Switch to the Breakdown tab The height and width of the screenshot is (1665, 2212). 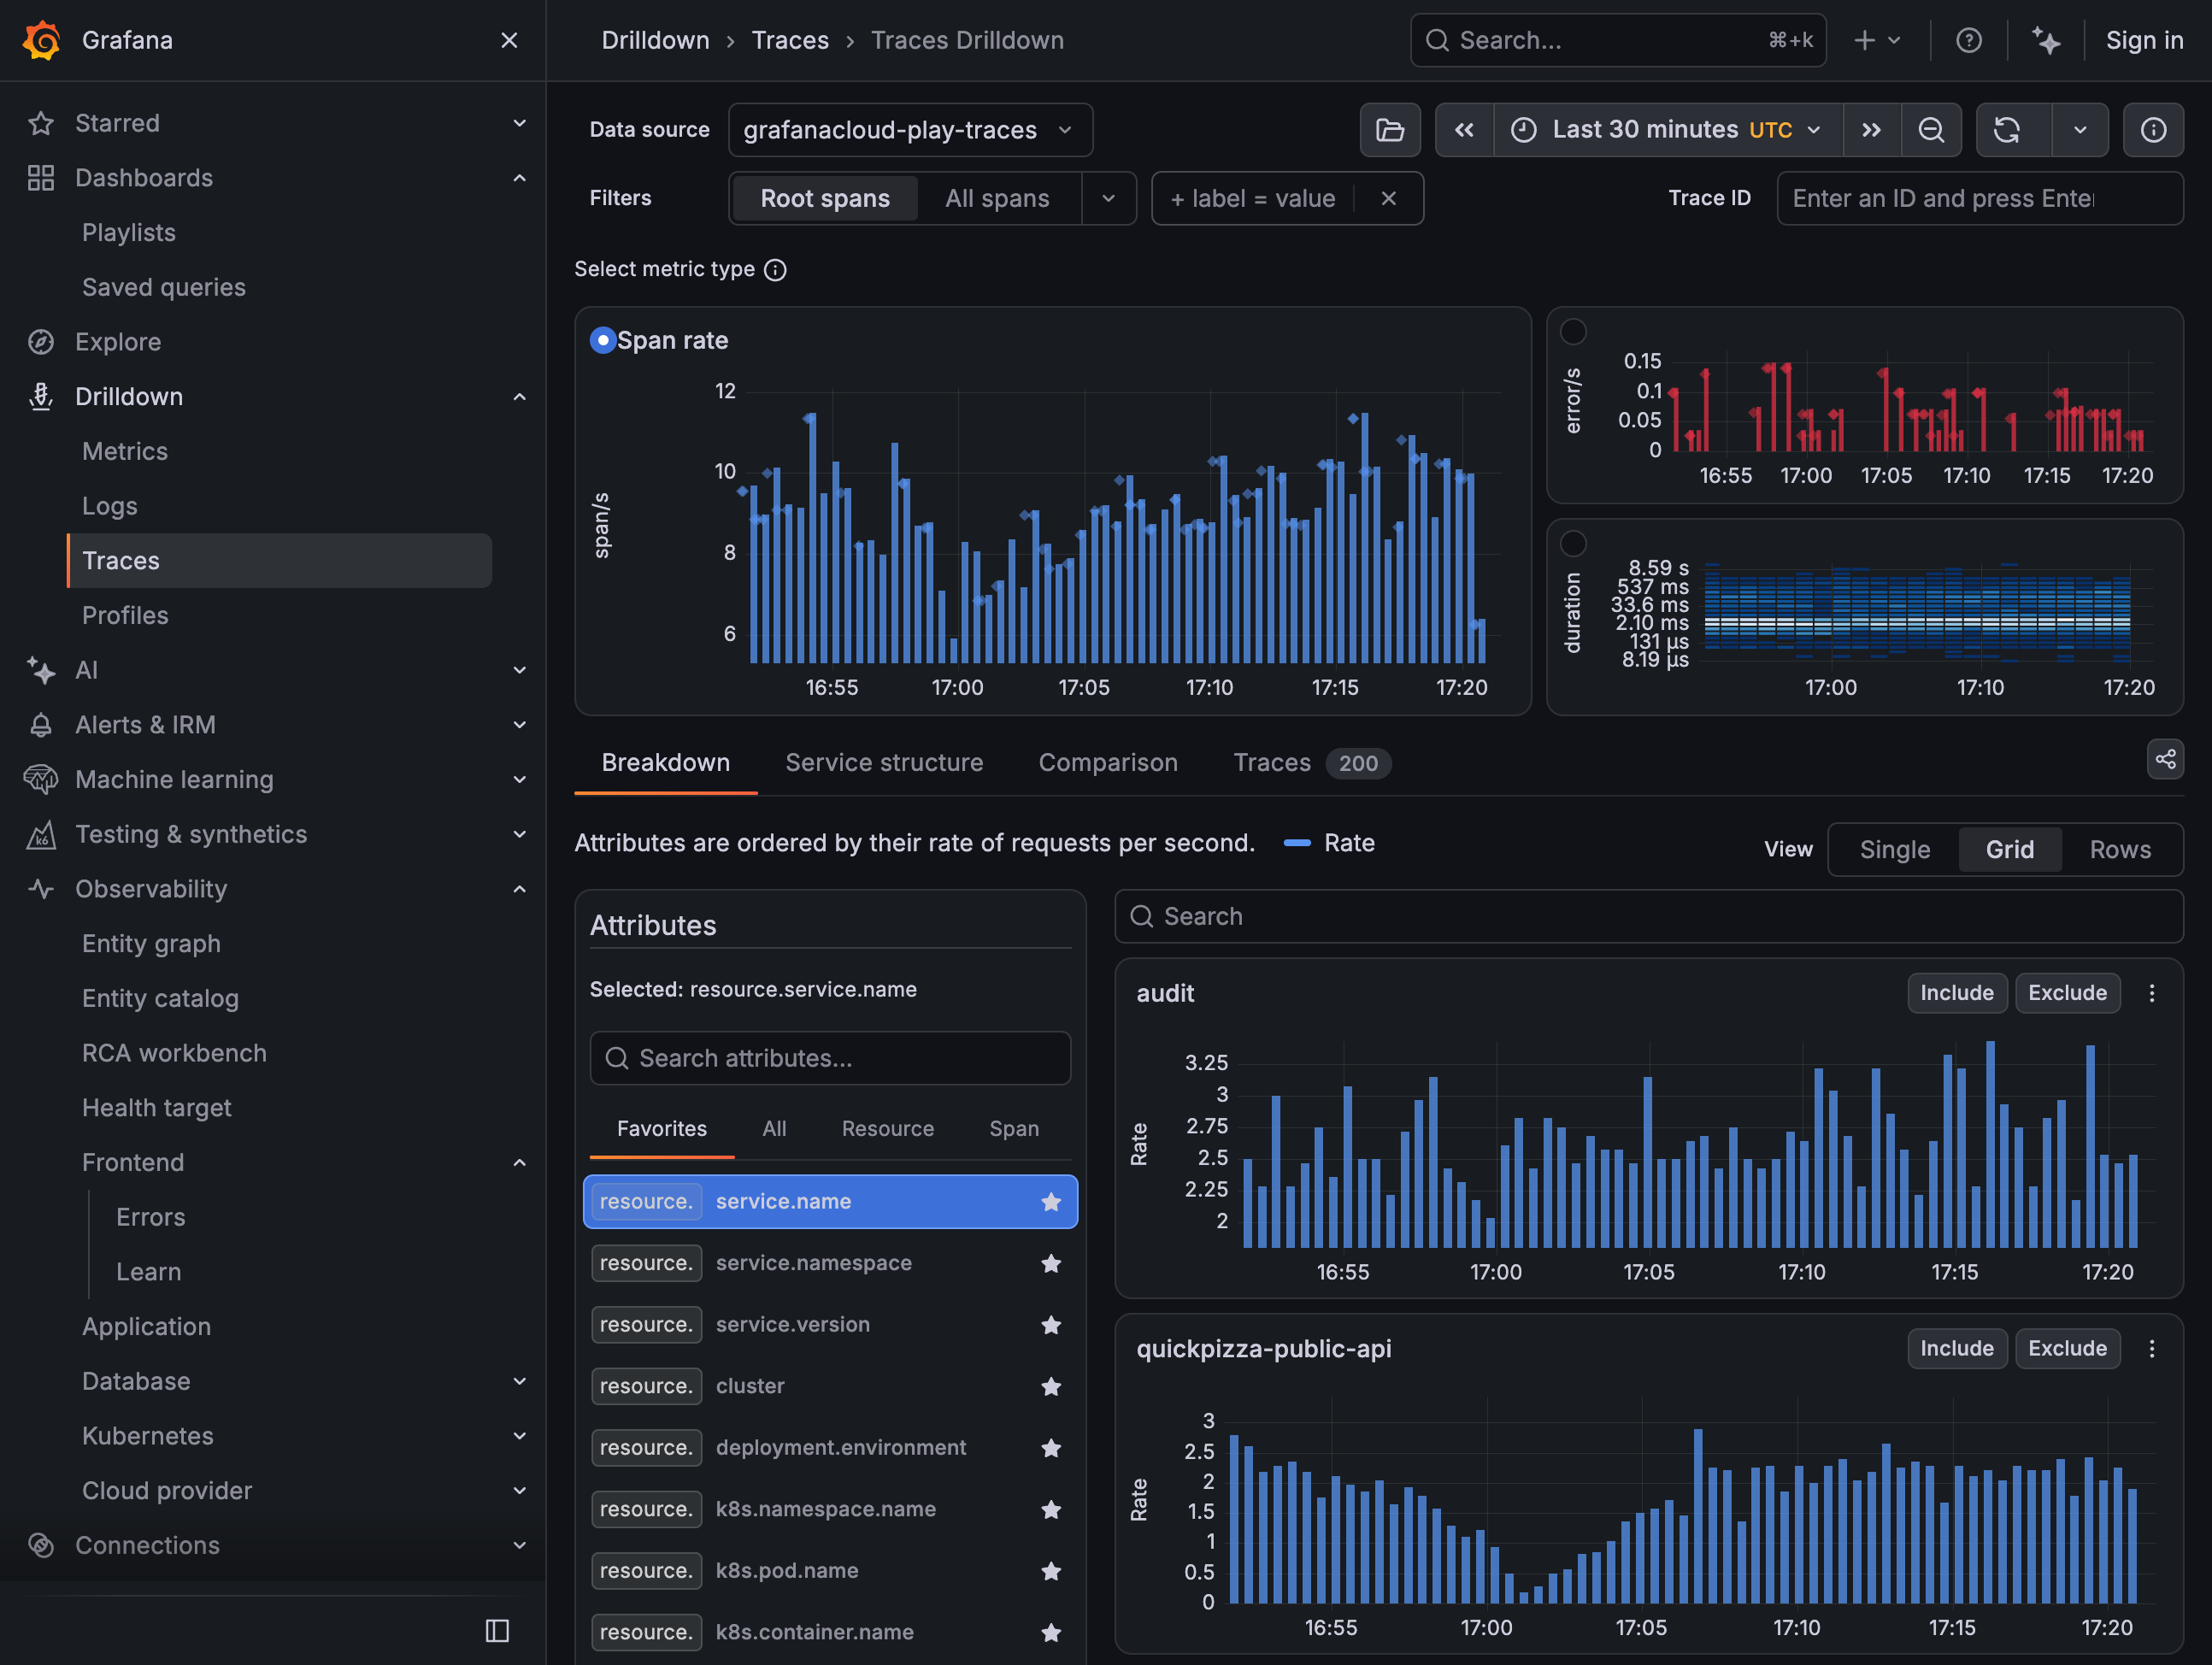(665, 763)
